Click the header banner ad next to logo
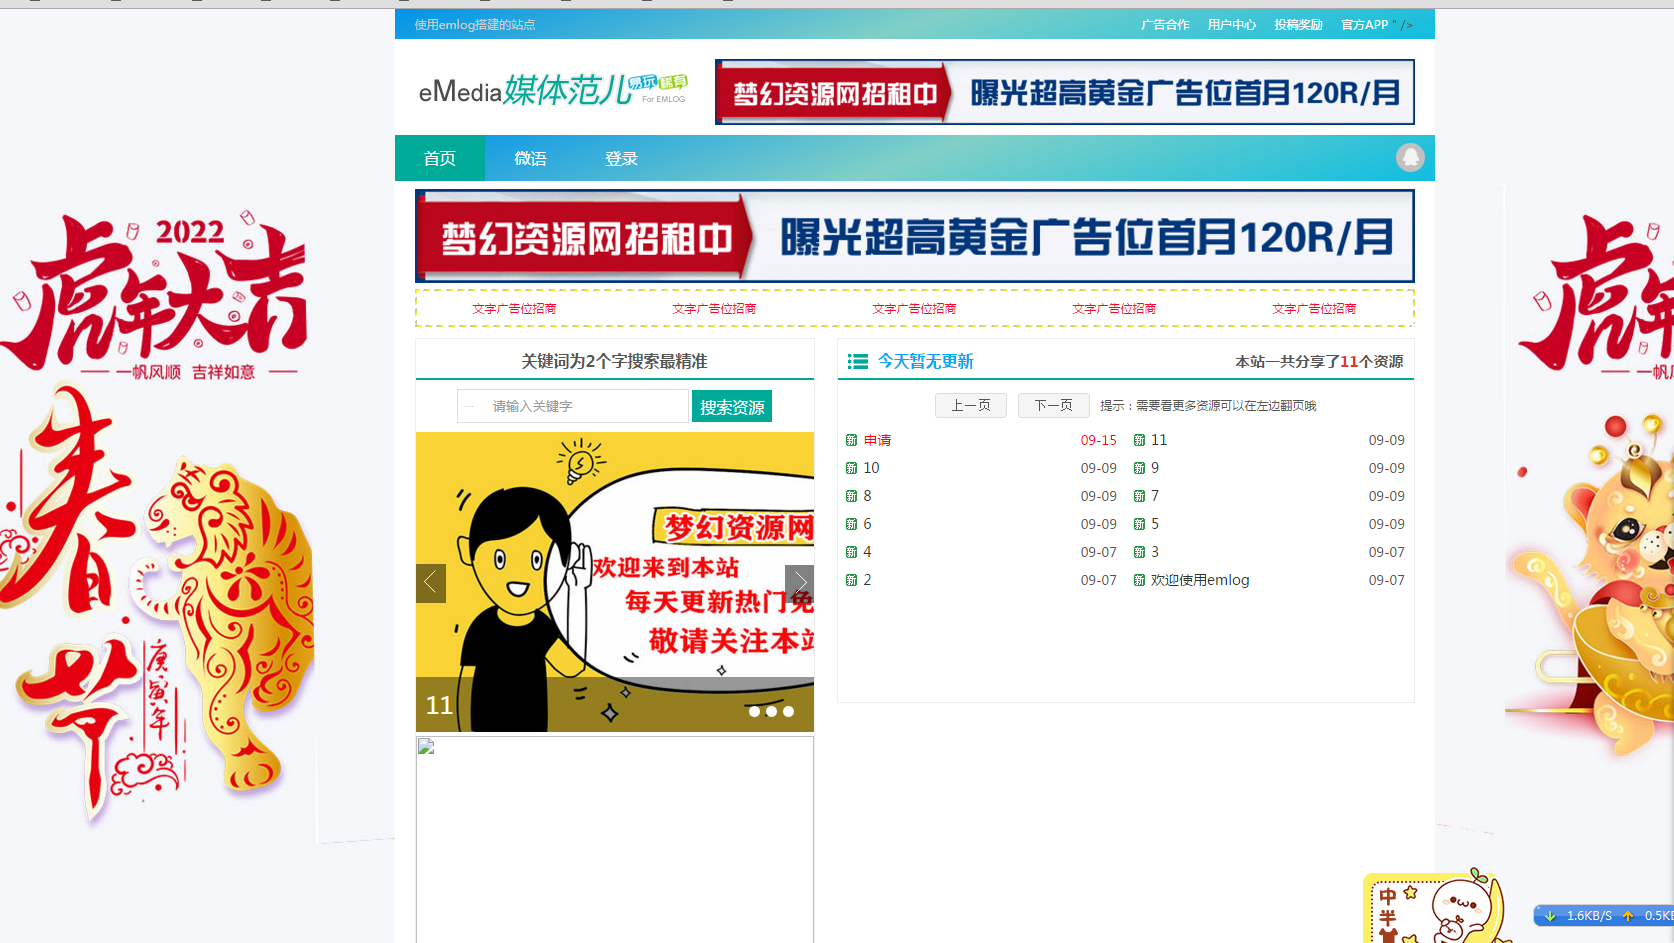Viewport: 1674px width, 943px height. coord(1065,92)
